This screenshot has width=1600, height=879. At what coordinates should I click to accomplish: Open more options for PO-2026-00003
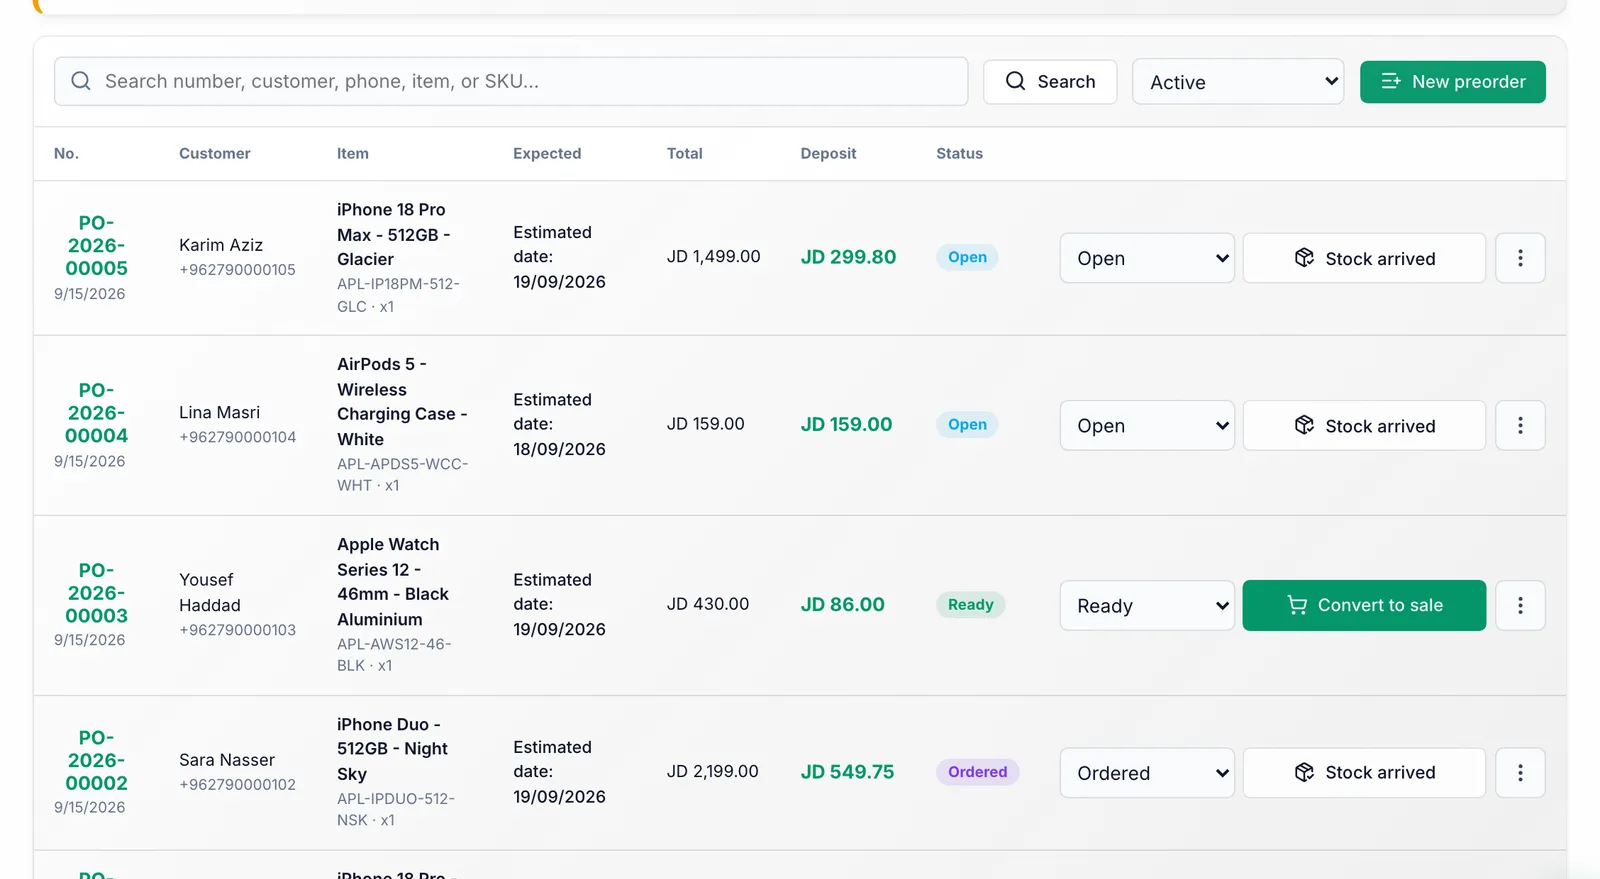[x=1520, y=605]
